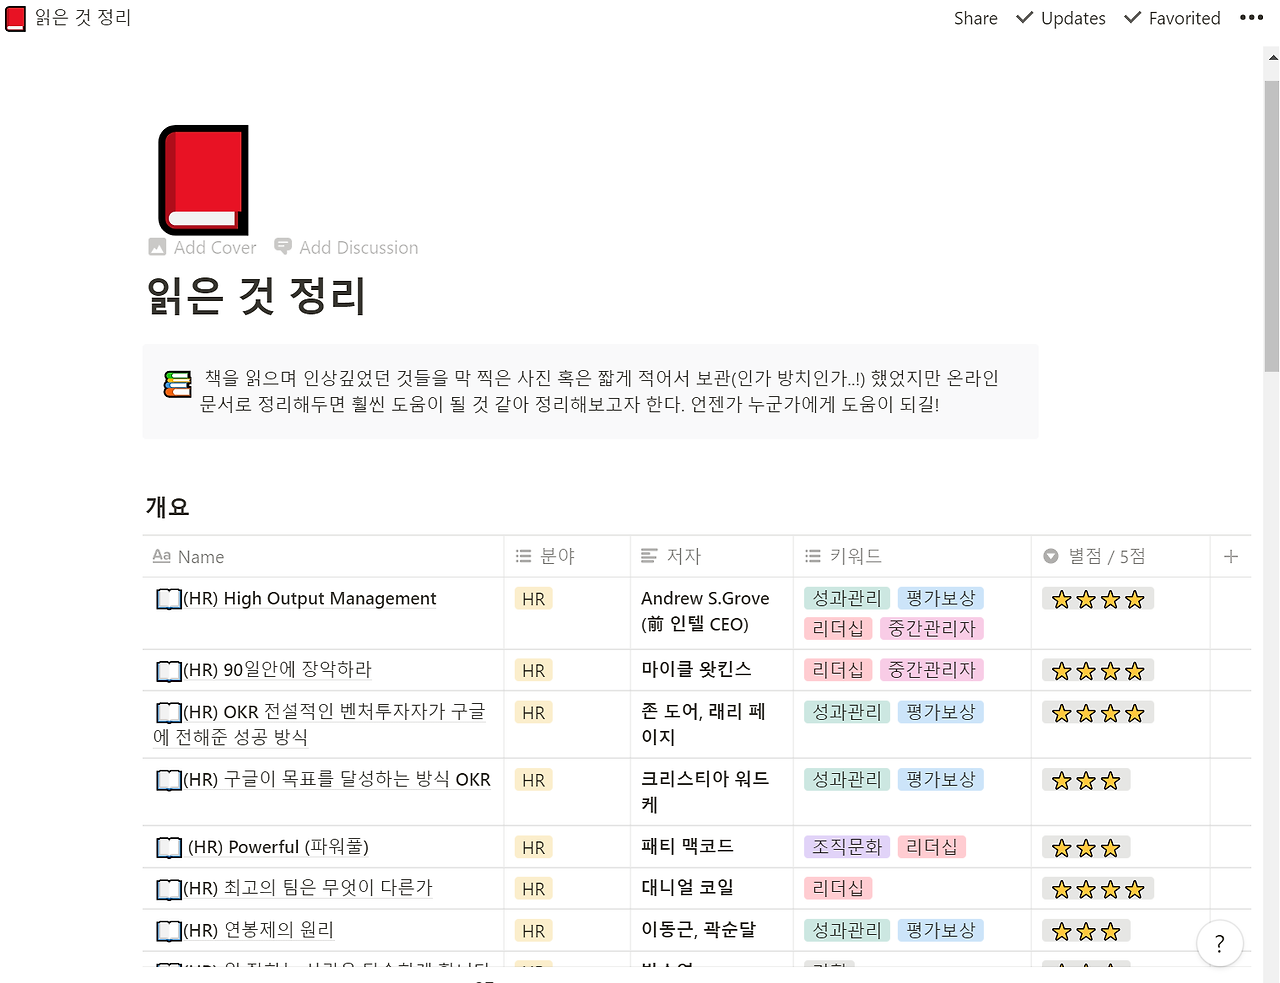Open the Name column header menu
This screenshot has width=1280, height=983.
click(323, 556)
